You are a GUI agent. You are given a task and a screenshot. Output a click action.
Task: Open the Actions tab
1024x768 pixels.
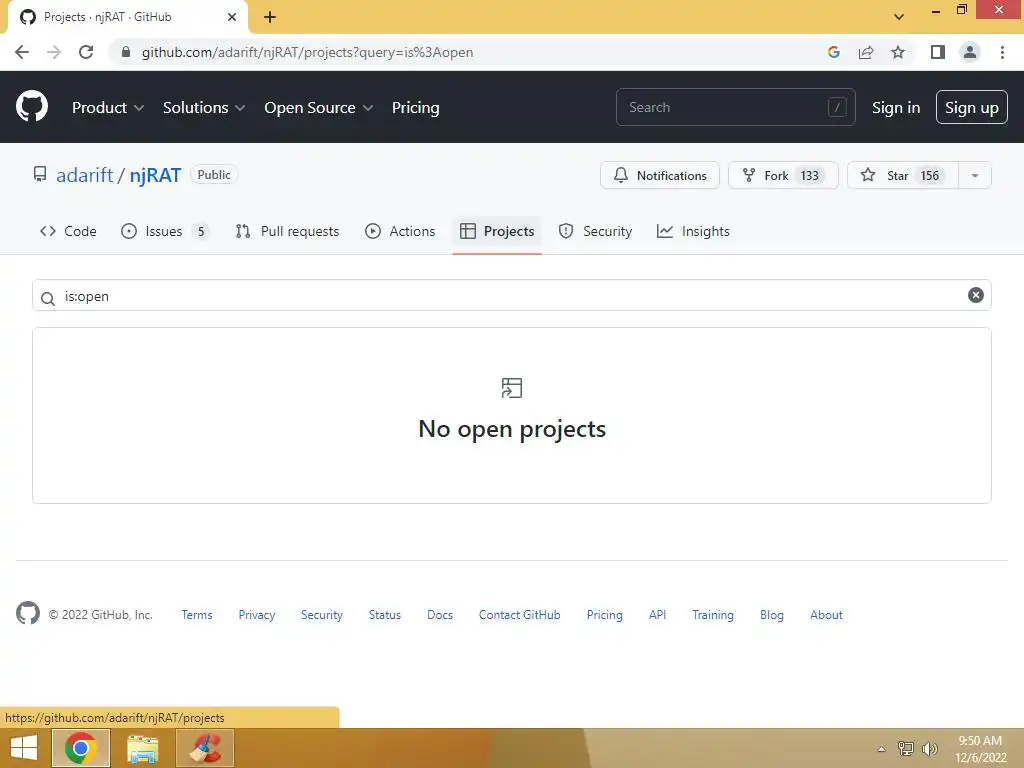tap(400, 231)
